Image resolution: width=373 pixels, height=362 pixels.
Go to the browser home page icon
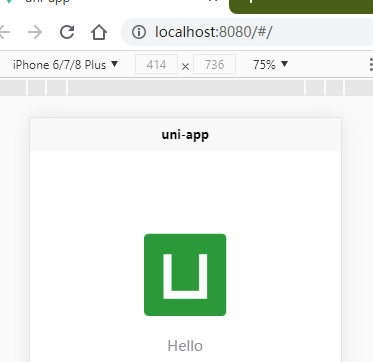pos(99,32)
